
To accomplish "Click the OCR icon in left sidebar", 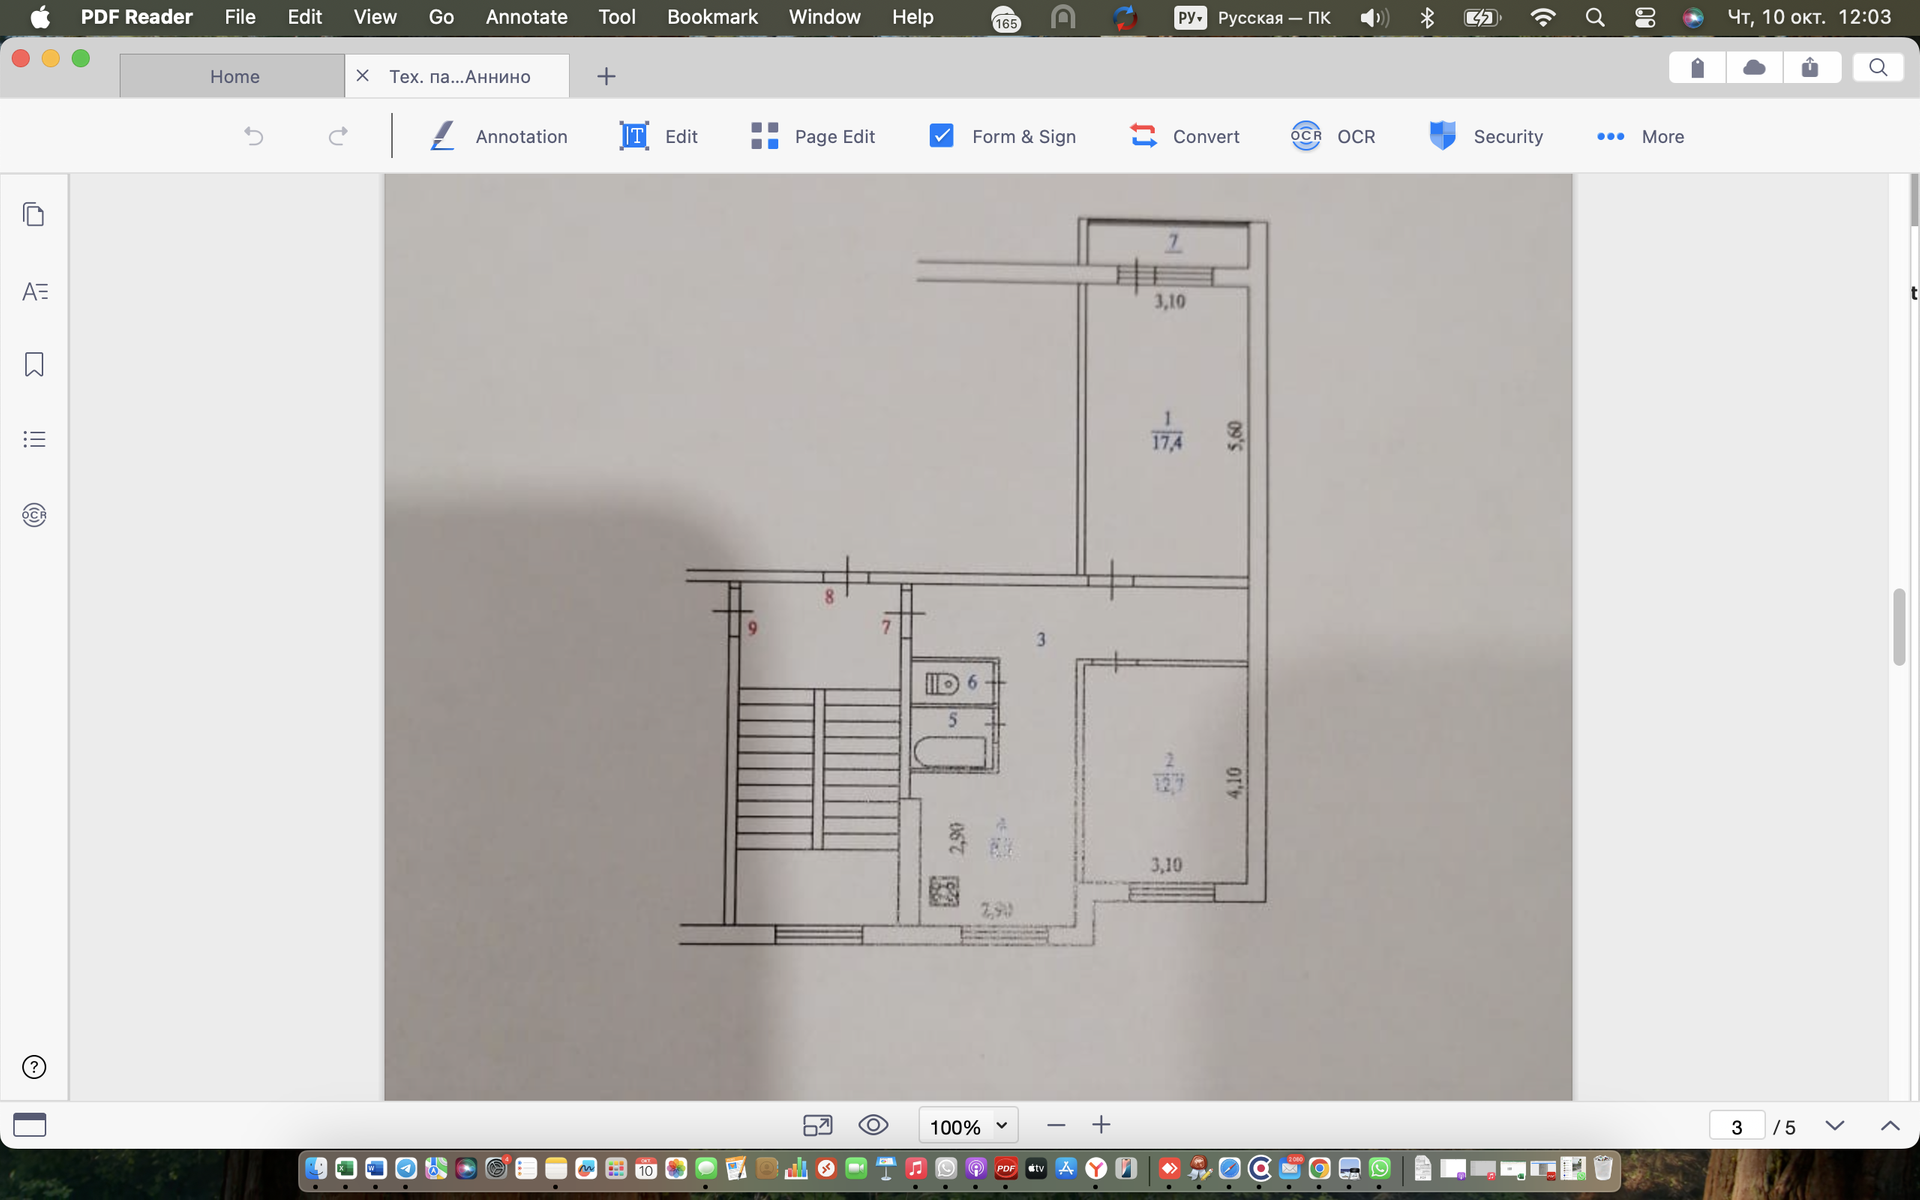I will pos(34,515).
